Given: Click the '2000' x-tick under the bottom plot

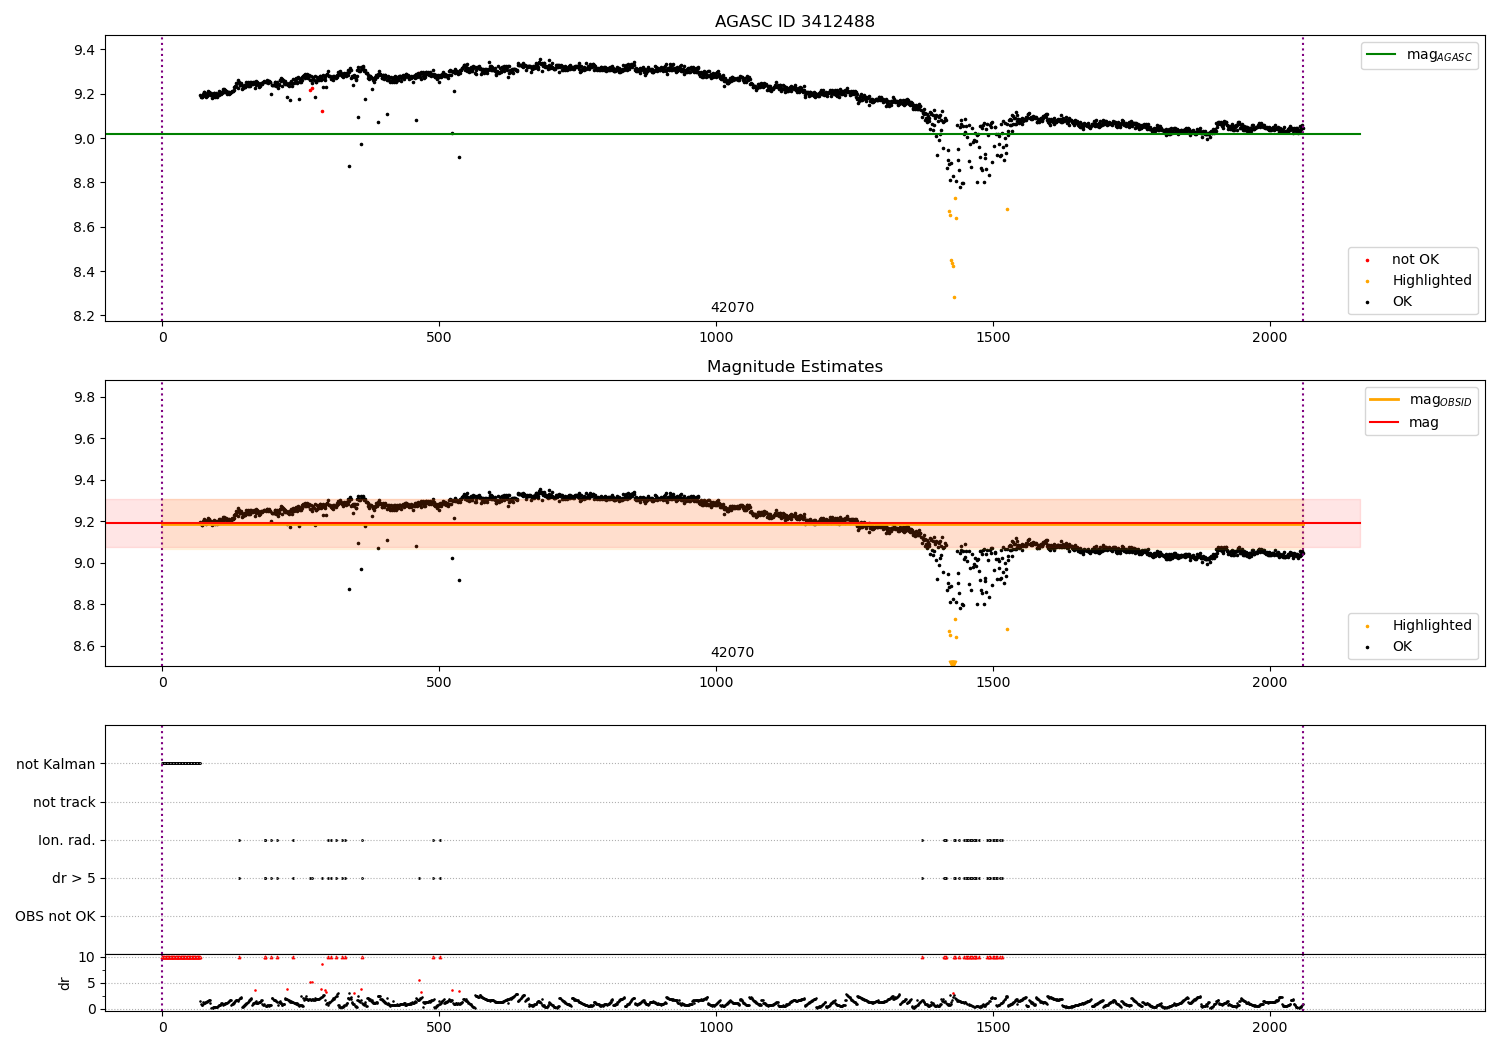Looking at the screenshot, I should click(x=1270, y=1027).
